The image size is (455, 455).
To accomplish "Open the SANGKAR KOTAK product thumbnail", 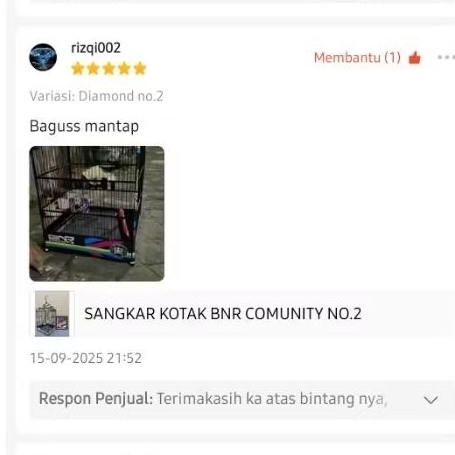I will (52, 314).
